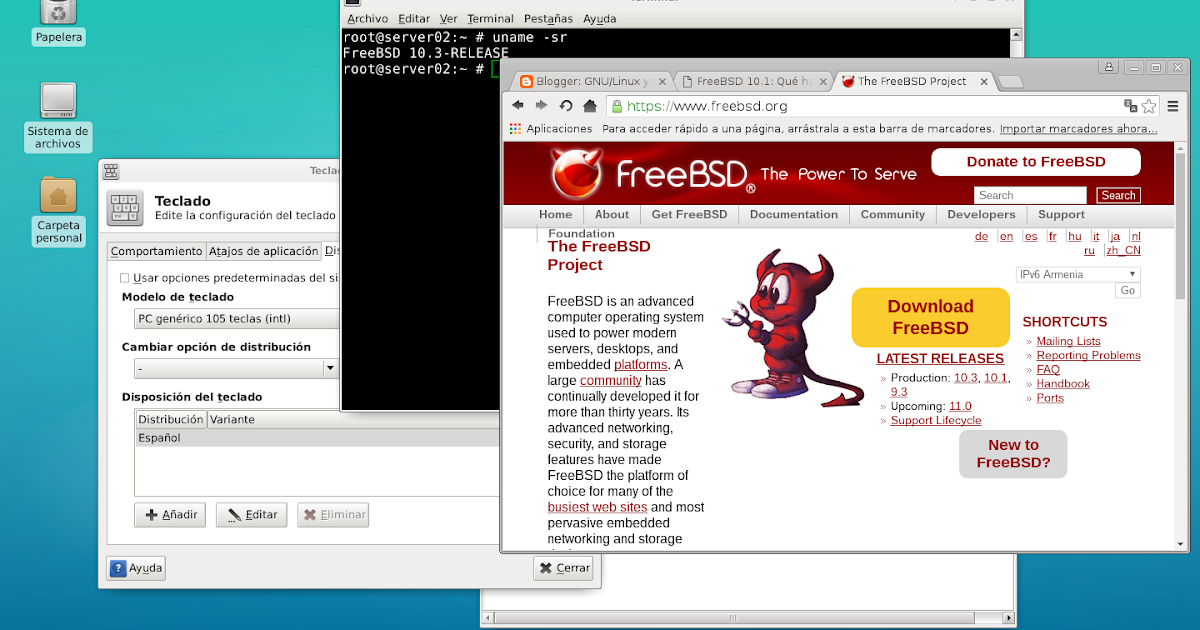
Task: Open the Ver menu in terminal
Action: (x=449, y=19)
